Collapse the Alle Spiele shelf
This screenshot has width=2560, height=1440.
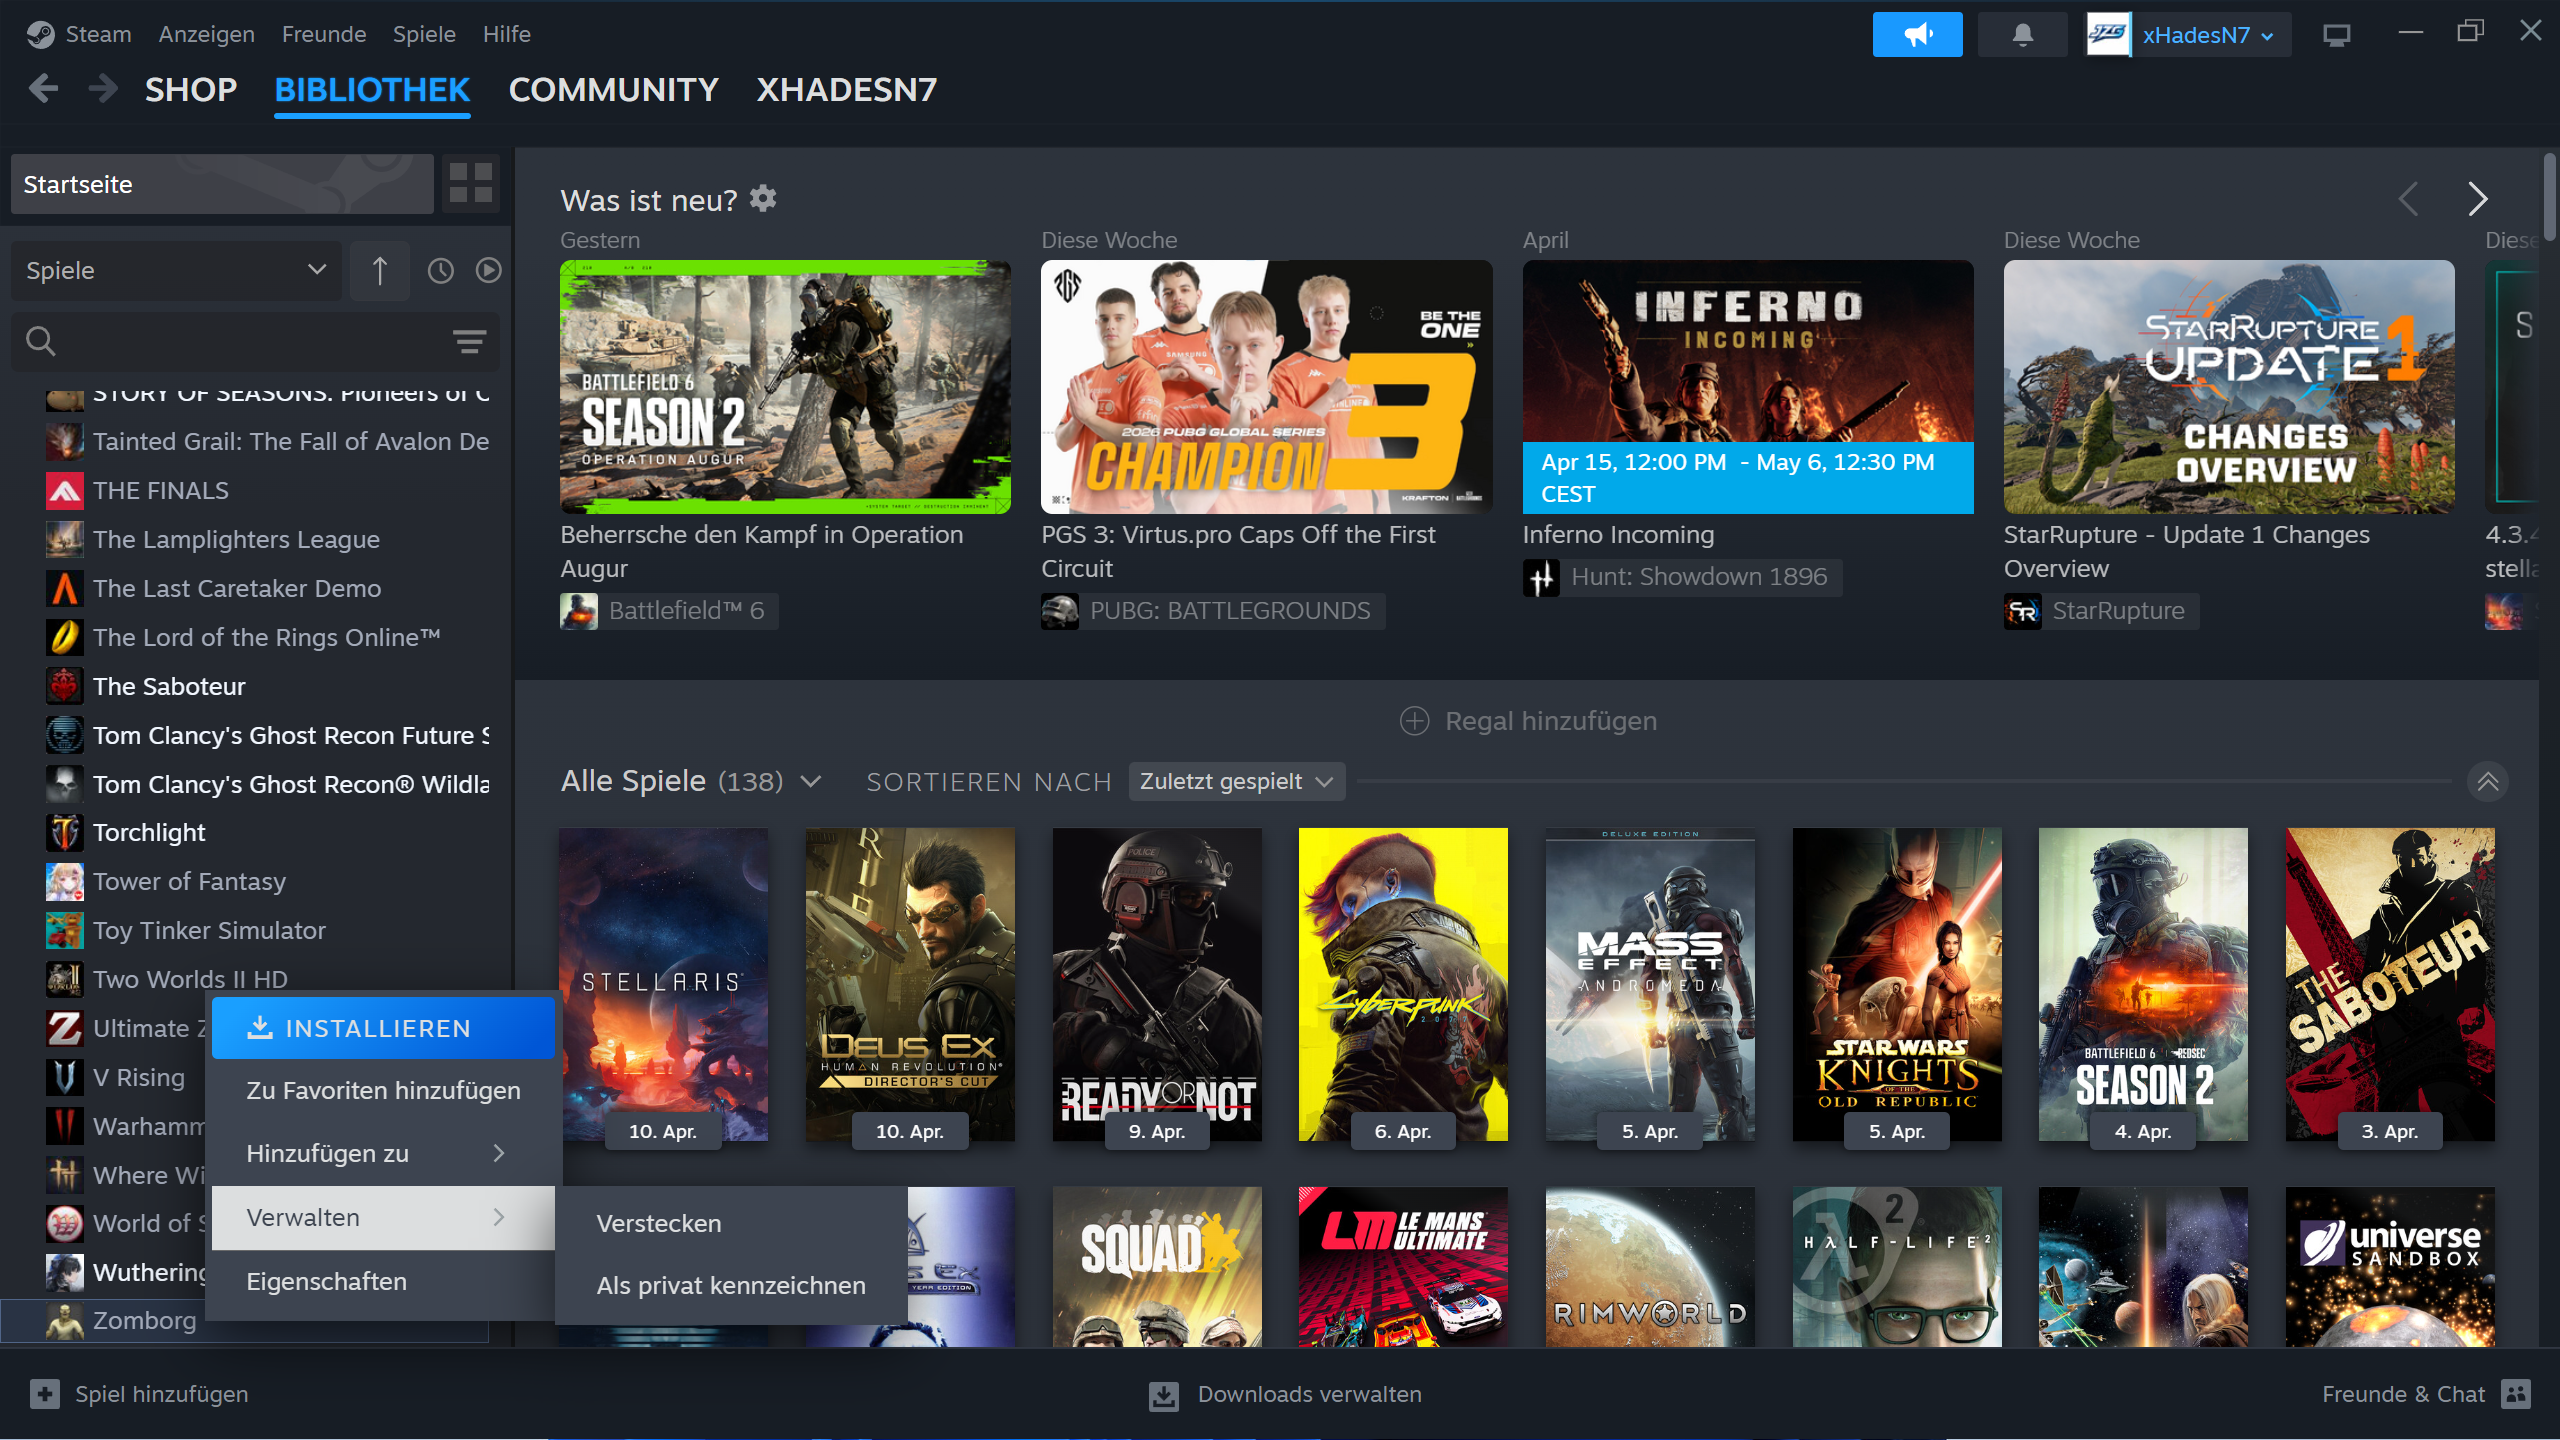(2488, 781)
